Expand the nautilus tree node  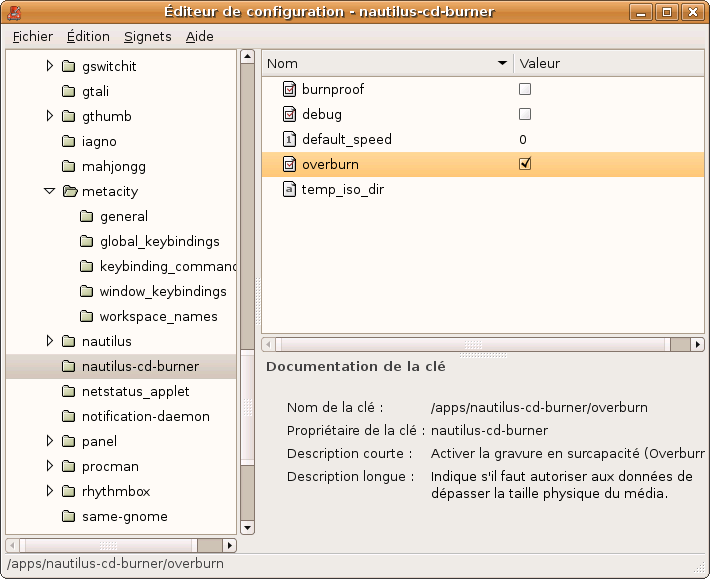pos(50,341)
